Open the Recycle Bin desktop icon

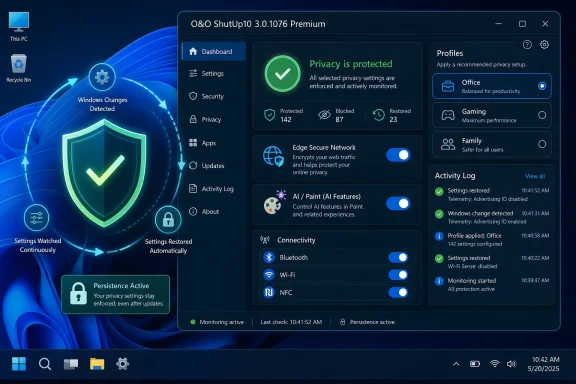pyautogui.click(x=18, y=68)
